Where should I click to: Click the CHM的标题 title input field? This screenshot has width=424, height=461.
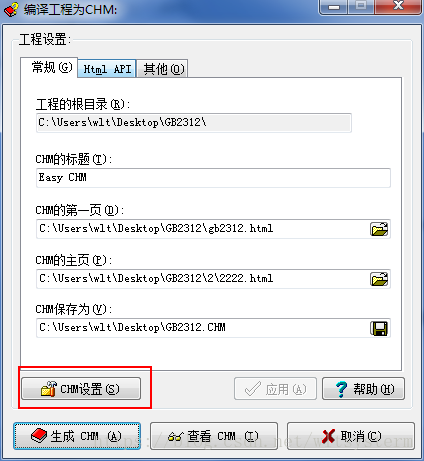coord(213,178)
